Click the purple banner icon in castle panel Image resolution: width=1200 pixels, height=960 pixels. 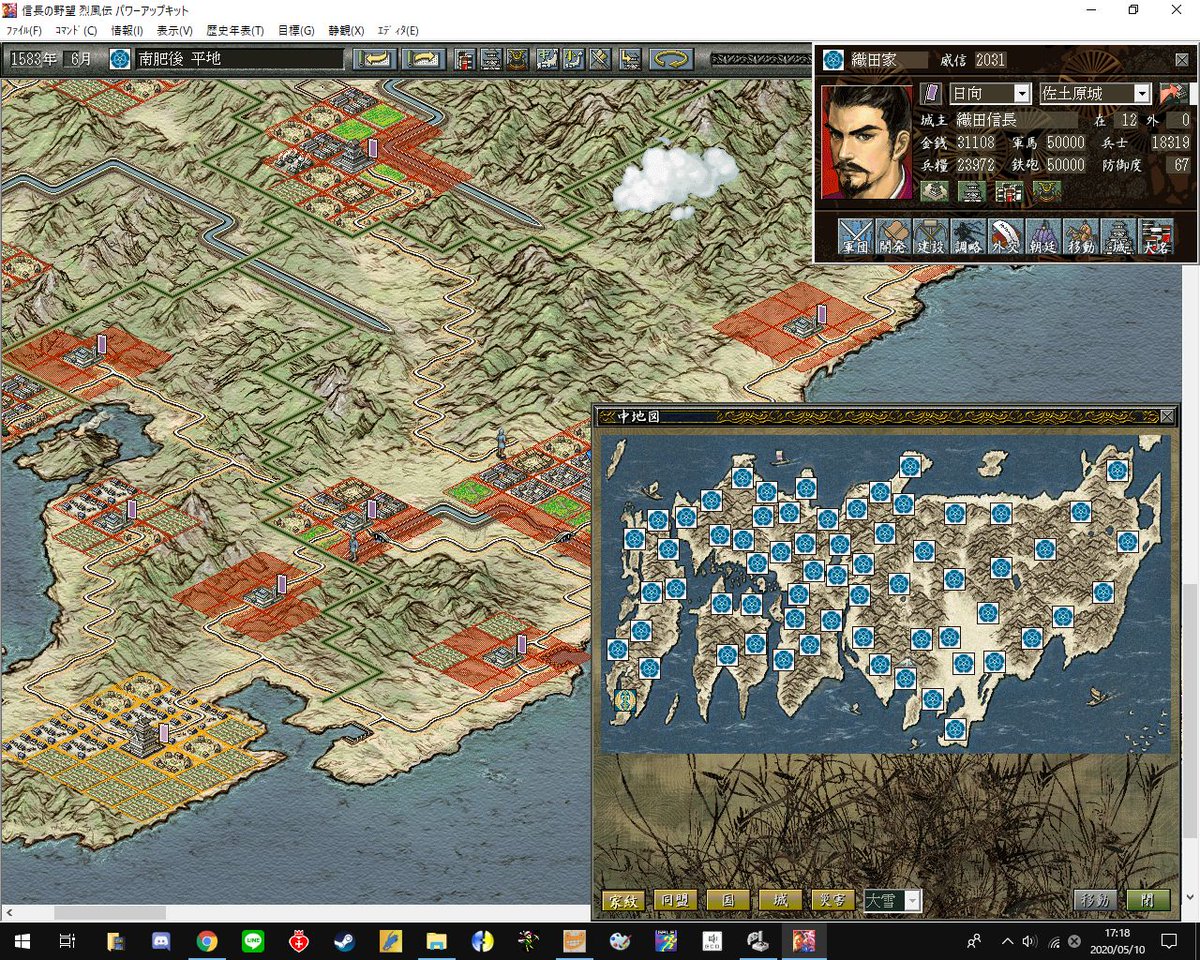click(931, 93)
